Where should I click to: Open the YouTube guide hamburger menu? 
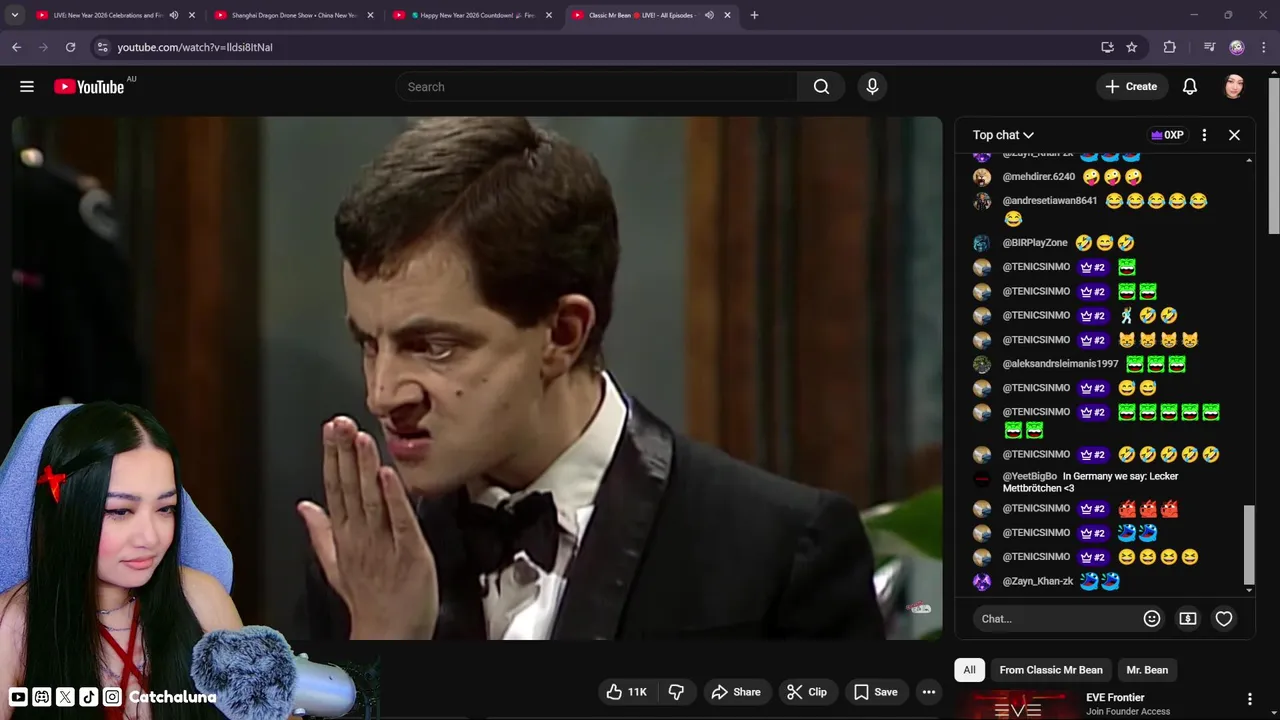(27, 87)
